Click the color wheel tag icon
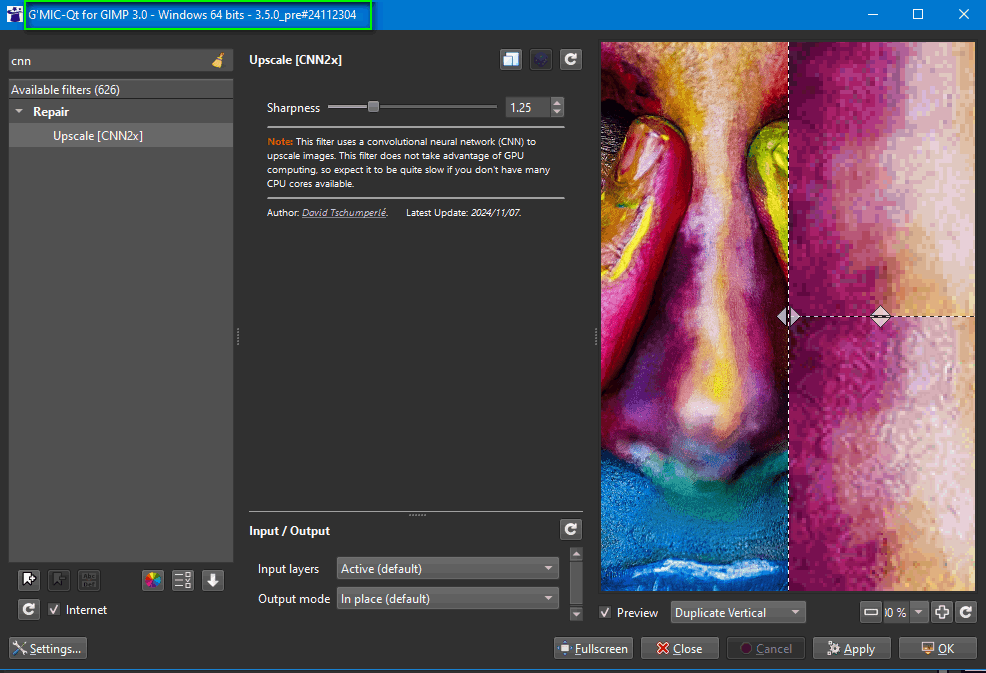The height and width of the screenshot is (673, 986). (x=153, y=580)
